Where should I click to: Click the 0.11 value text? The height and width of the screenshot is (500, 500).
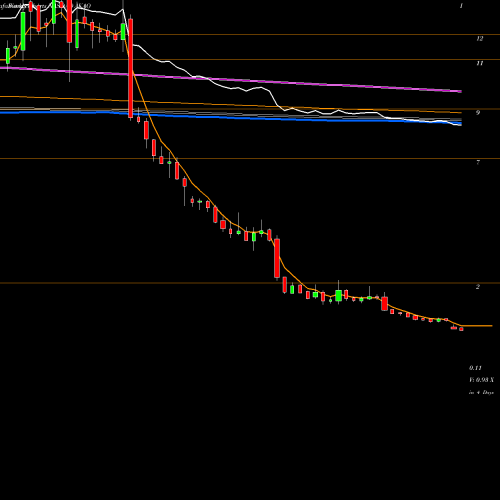pyautogui.click(x=475, y=368)
